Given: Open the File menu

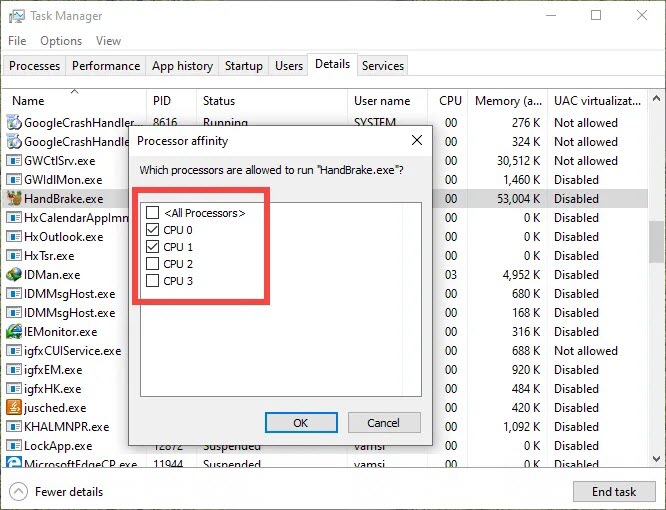Looking at the screenshot, I should [x=17, y=41].
